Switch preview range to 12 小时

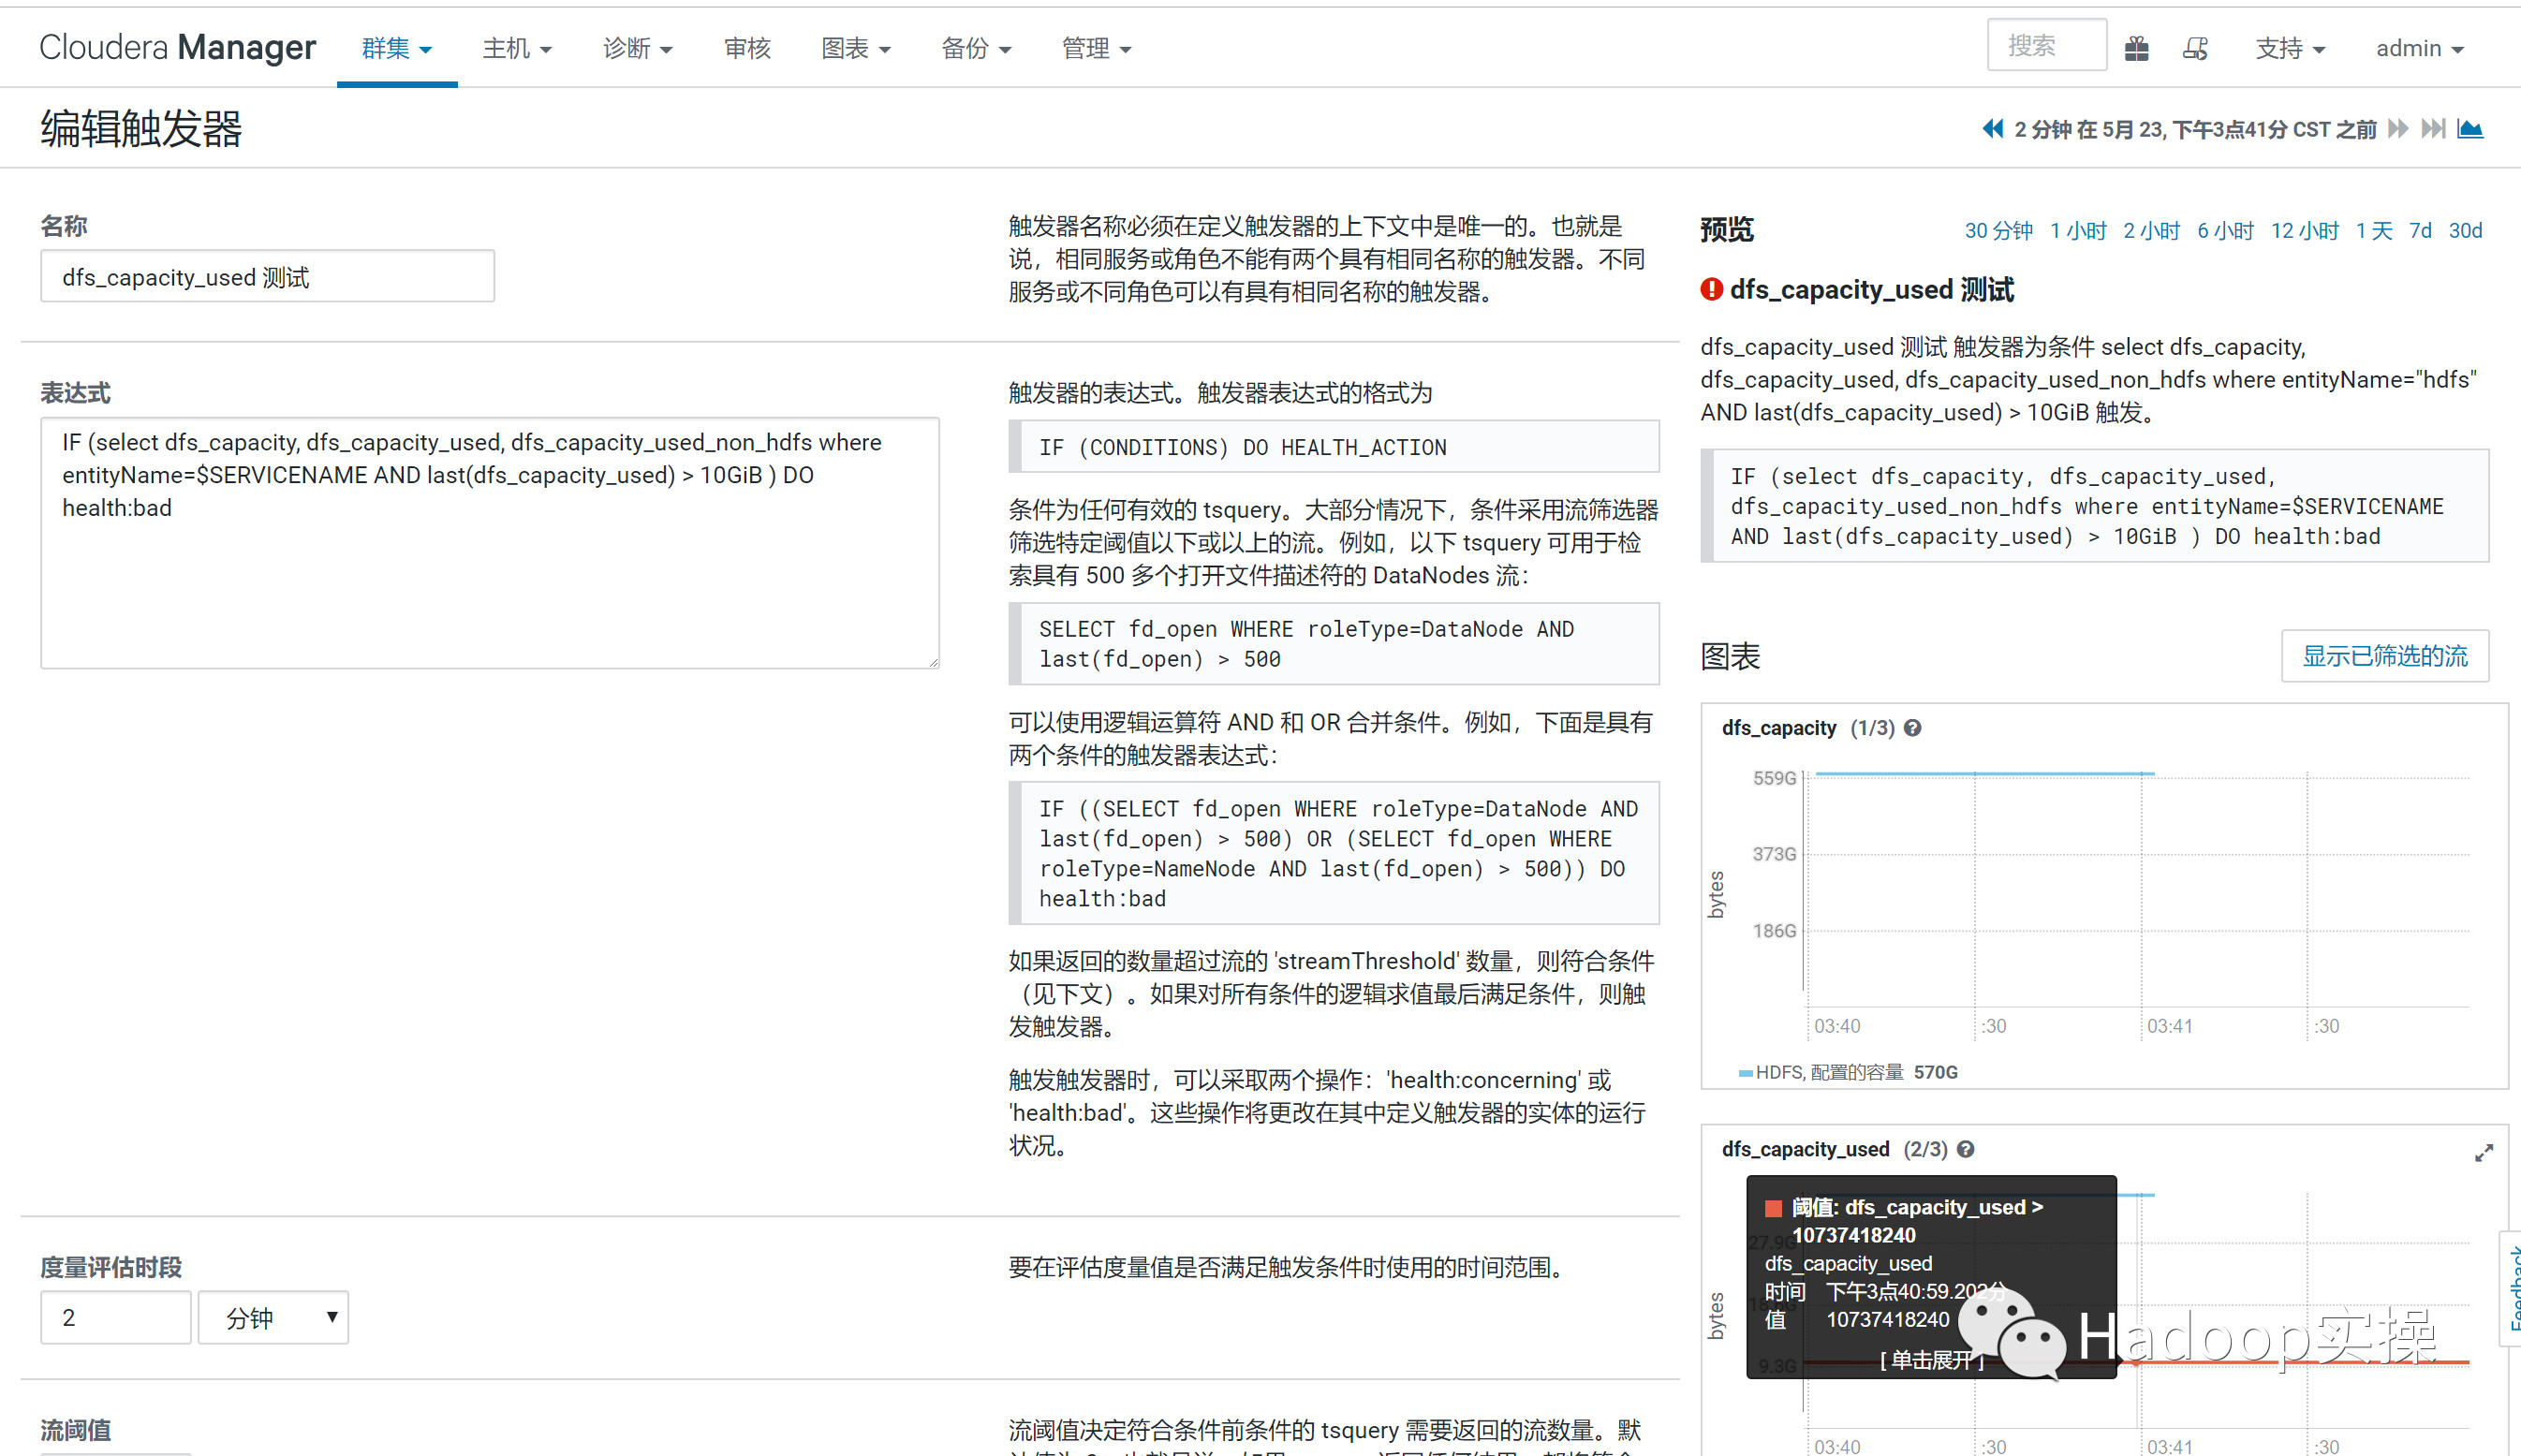pyautogui.click(x=2304, y=230)
